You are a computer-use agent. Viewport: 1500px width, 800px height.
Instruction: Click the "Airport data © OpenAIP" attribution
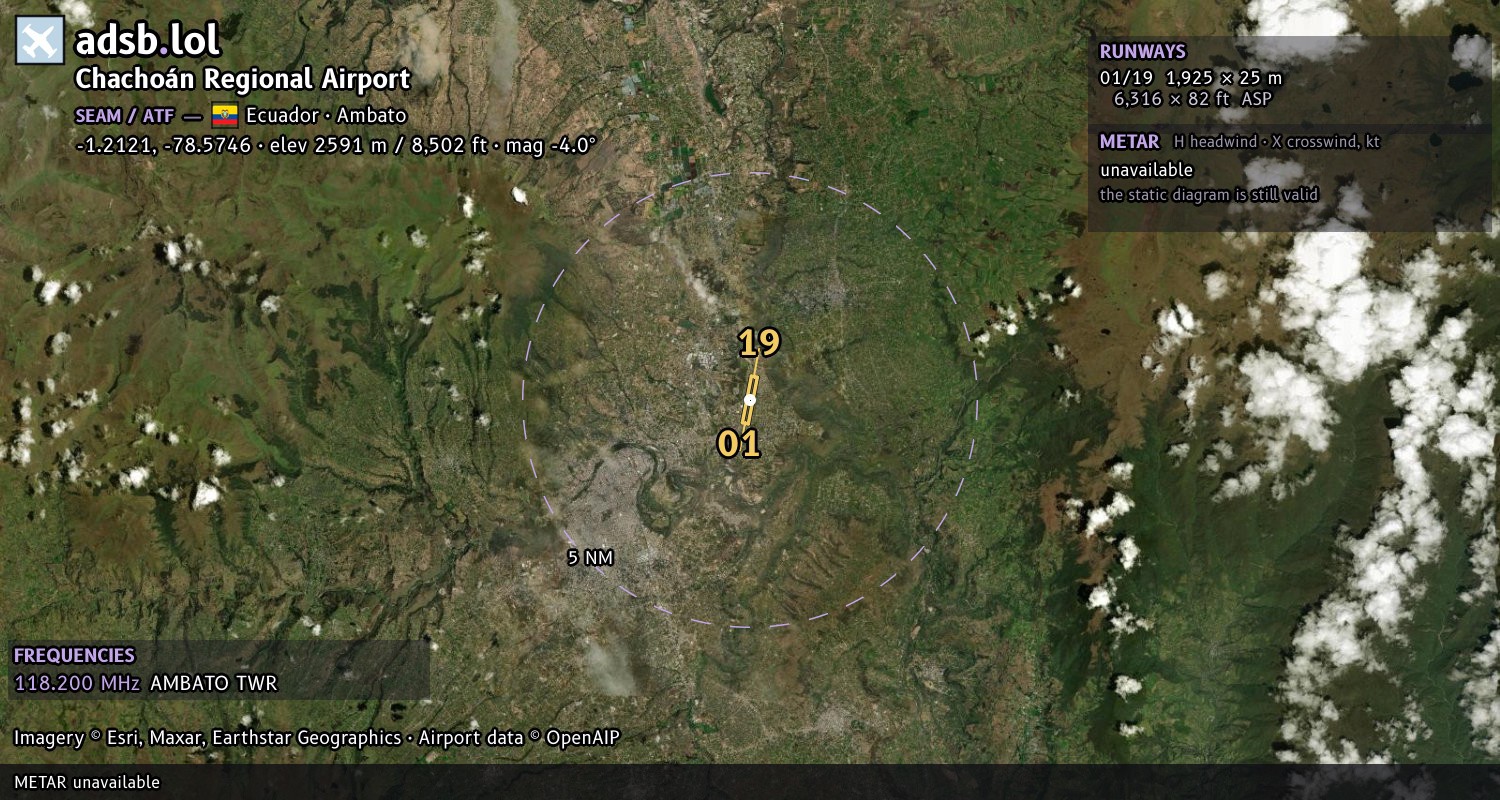point(519,738)
